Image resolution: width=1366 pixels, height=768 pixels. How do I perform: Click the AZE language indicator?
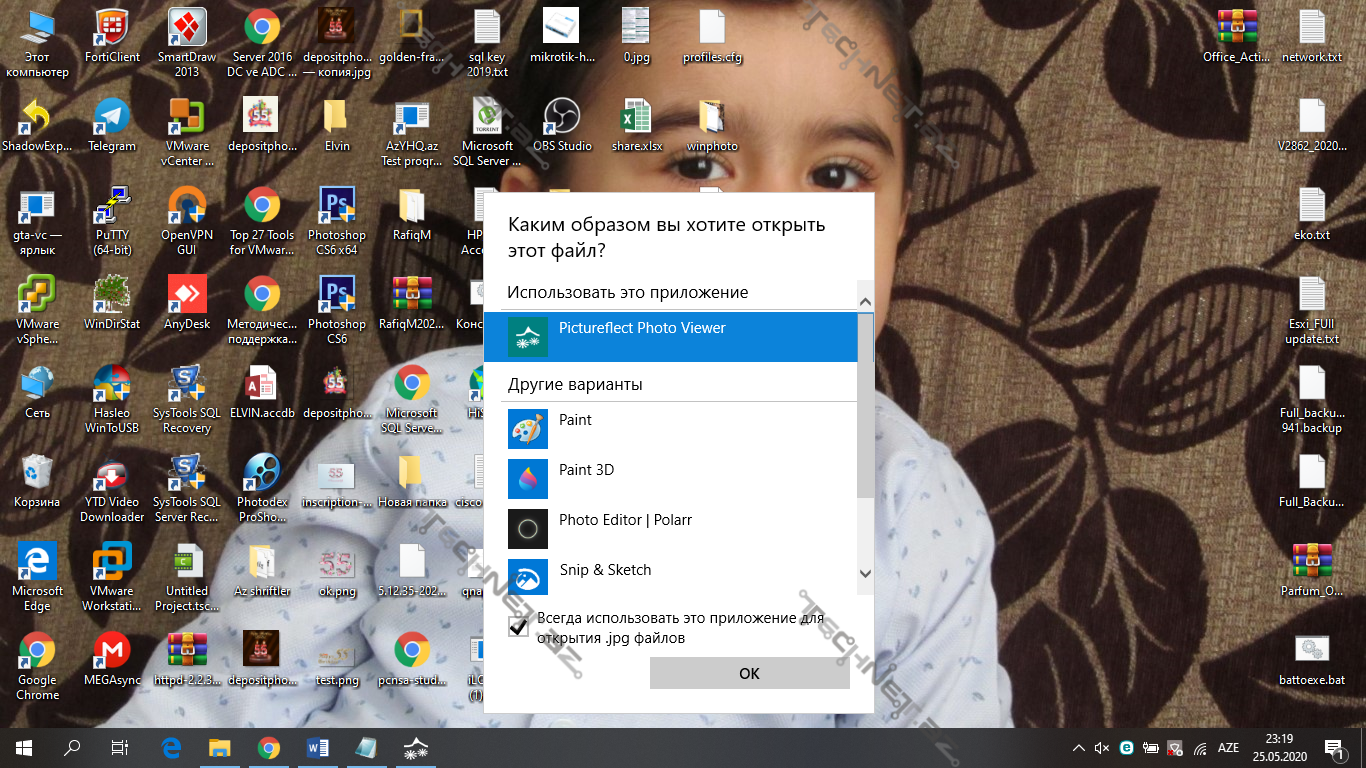1228,748
